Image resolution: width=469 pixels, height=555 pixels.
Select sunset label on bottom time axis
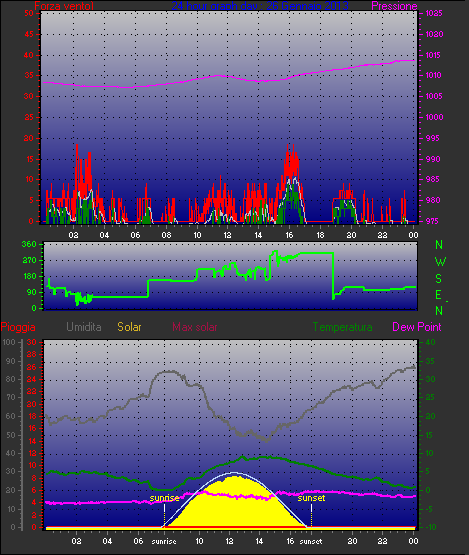[311, 542]
